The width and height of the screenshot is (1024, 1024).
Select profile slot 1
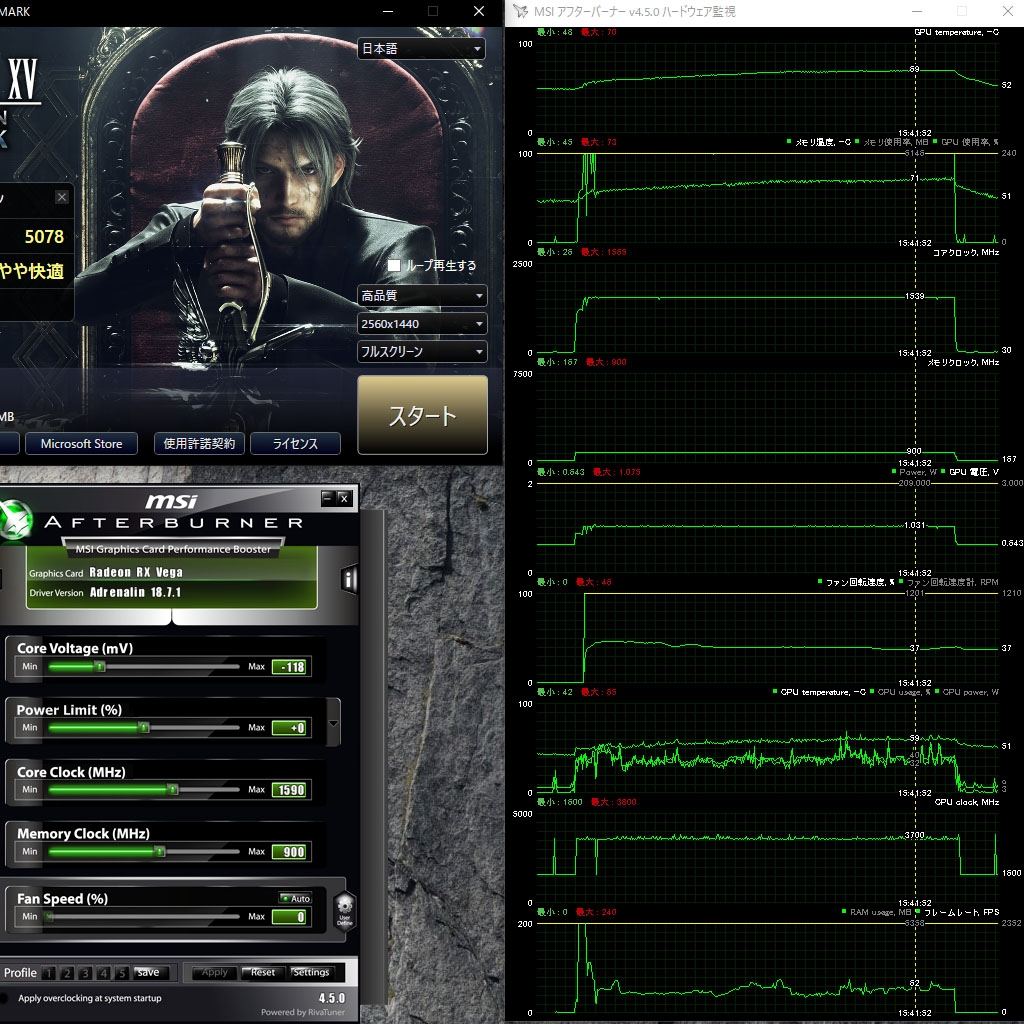tap(48, 972)
